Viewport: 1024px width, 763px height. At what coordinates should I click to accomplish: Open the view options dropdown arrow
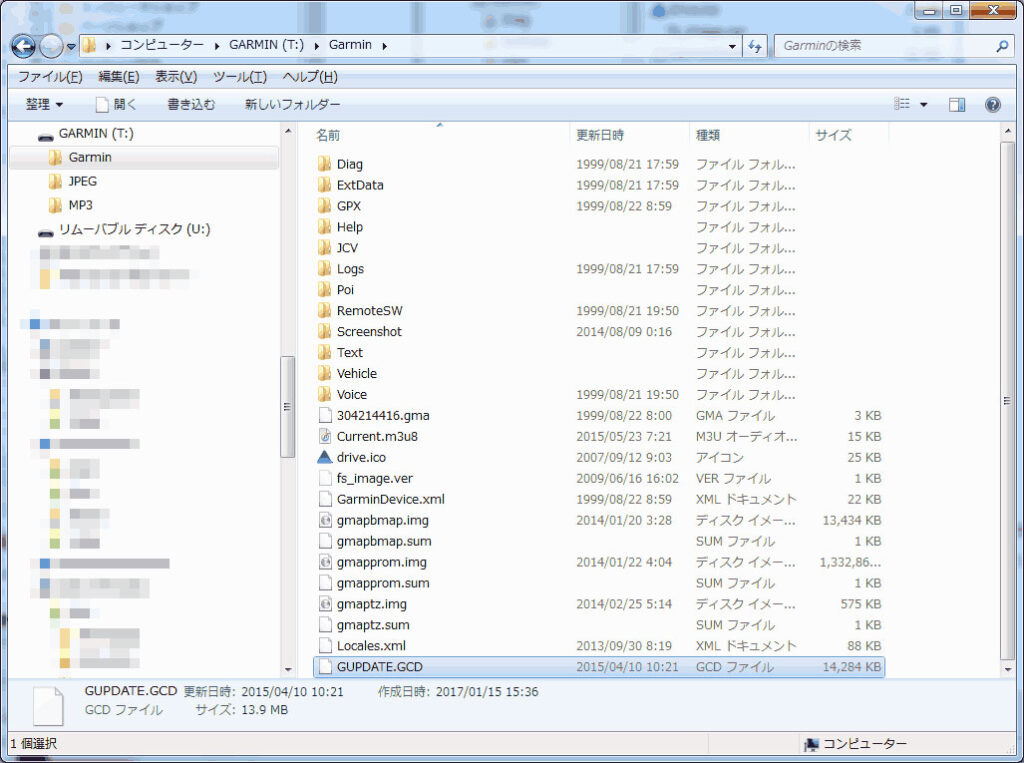click(923, 105)
